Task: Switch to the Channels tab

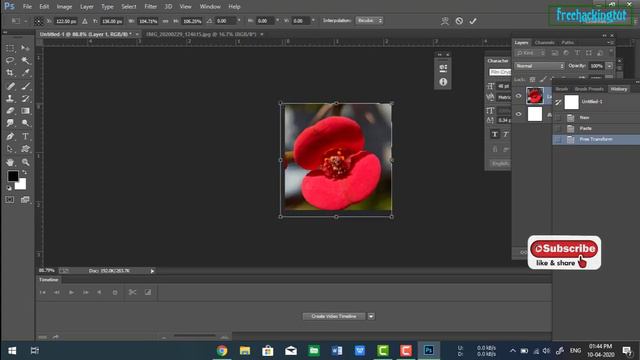Action: 544,42
